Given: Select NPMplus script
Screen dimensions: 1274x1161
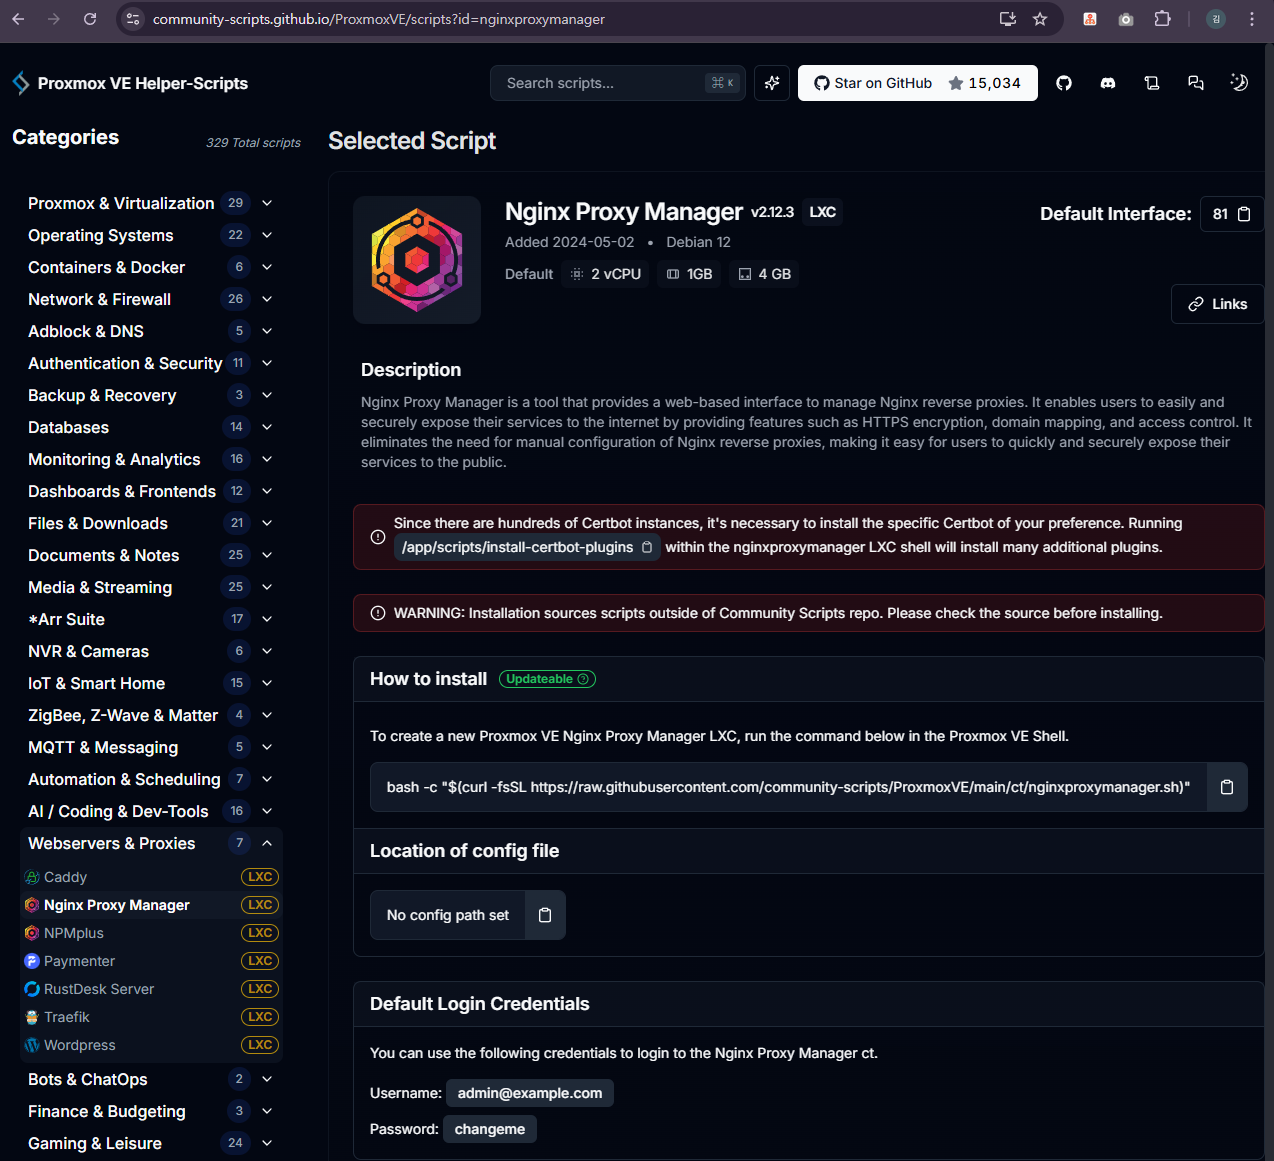Looking at the screenshot, I should (x=151, y=933).
